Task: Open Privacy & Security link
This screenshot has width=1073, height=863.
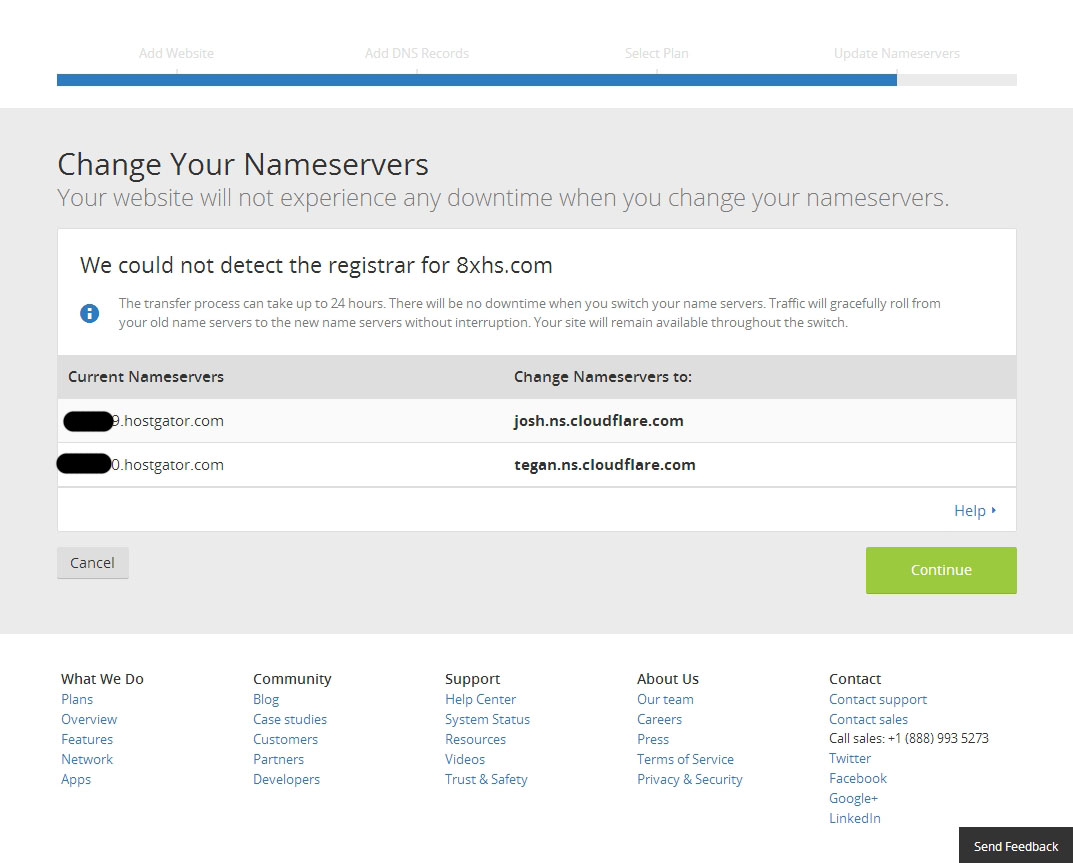Action: [690, 780]
